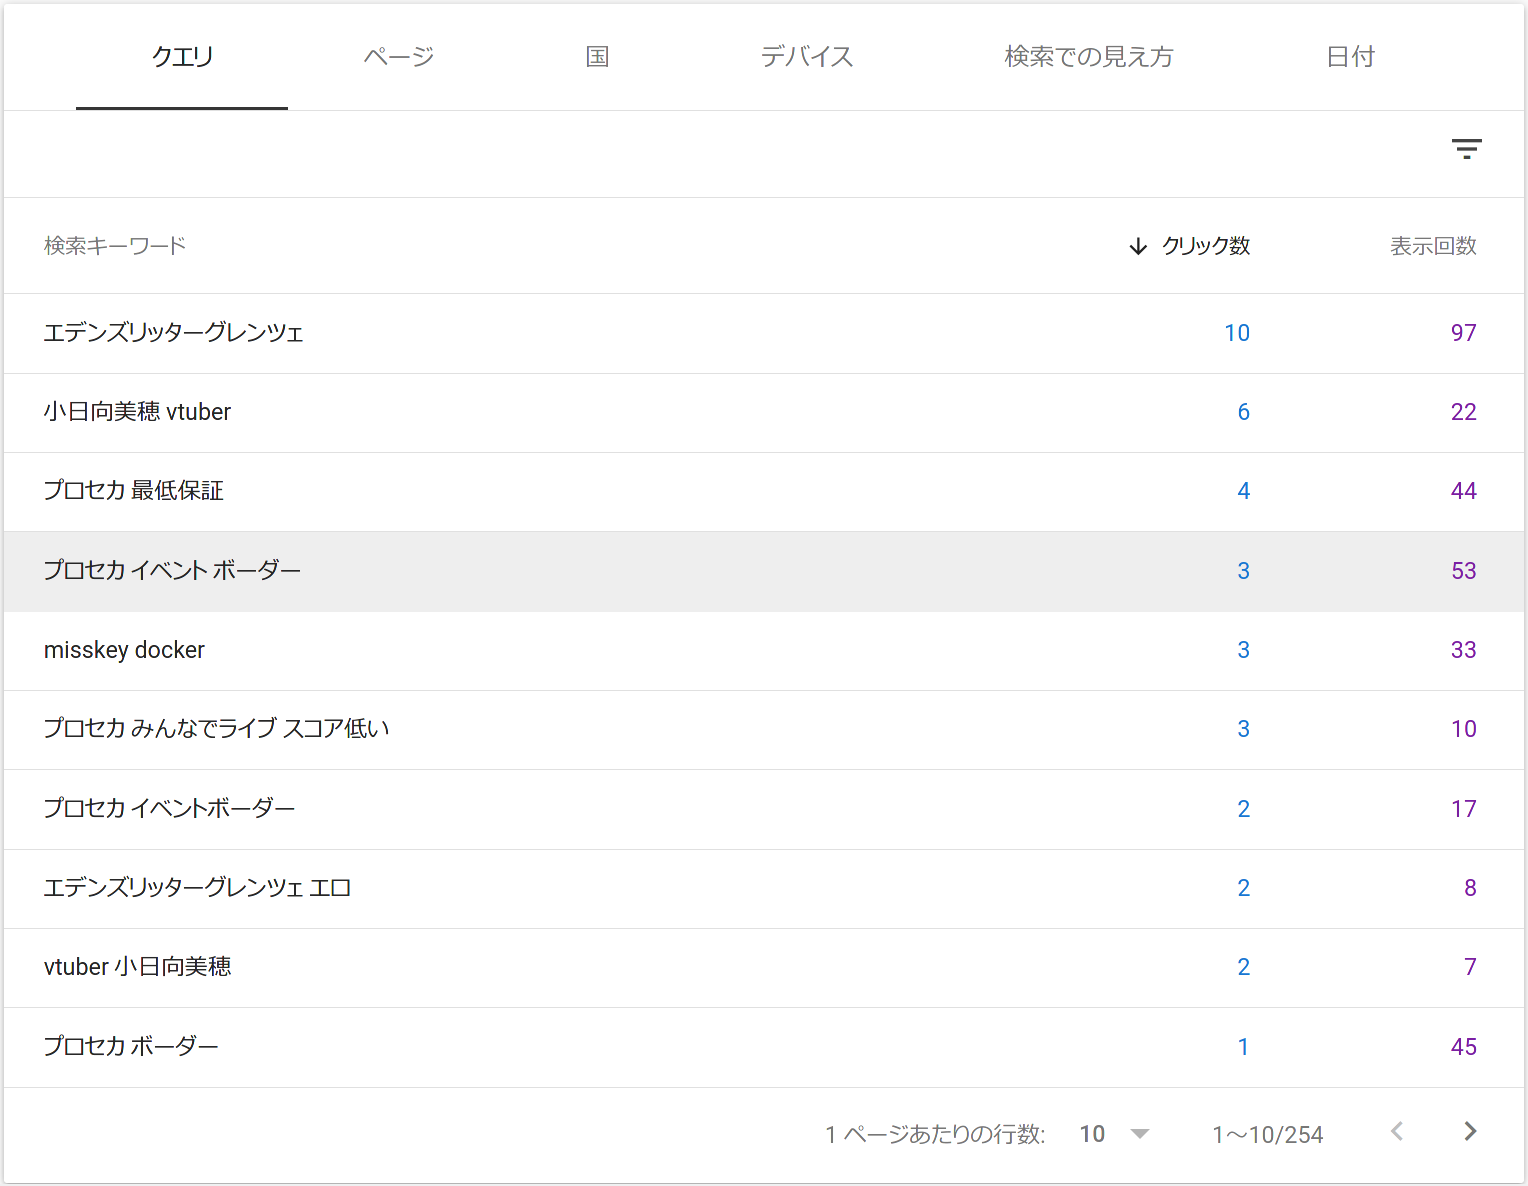Go to previous page of results

coord(1397,1131)
